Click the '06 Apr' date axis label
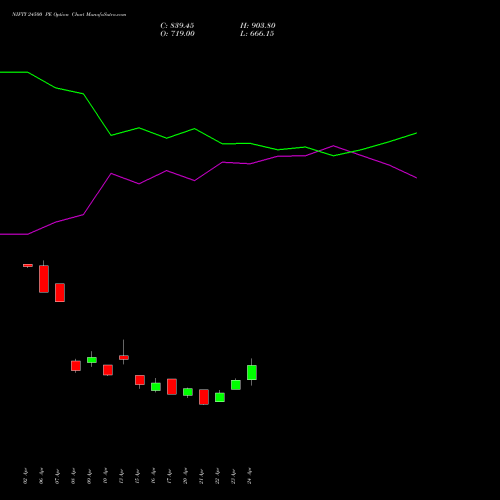500x500 pixels. coord(41,476)
